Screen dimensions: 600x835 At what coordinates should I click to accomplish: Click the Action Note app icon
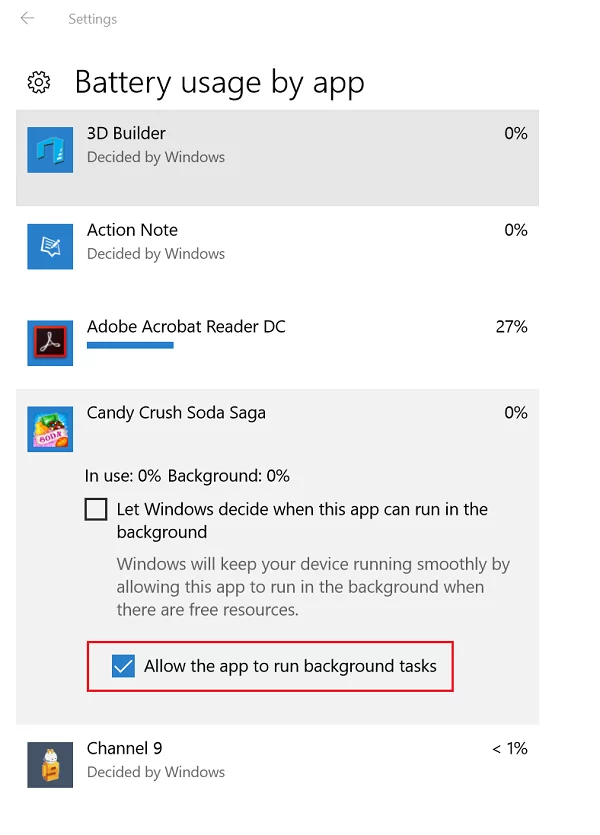pos(50,246)
